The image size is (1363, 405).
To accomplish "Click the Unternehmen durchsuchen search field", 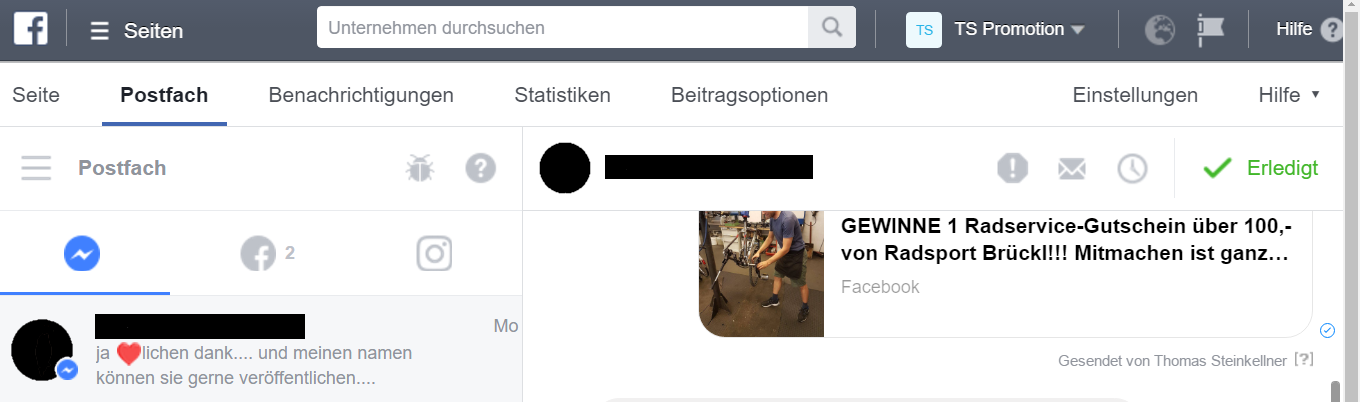I will pos(563,28).
